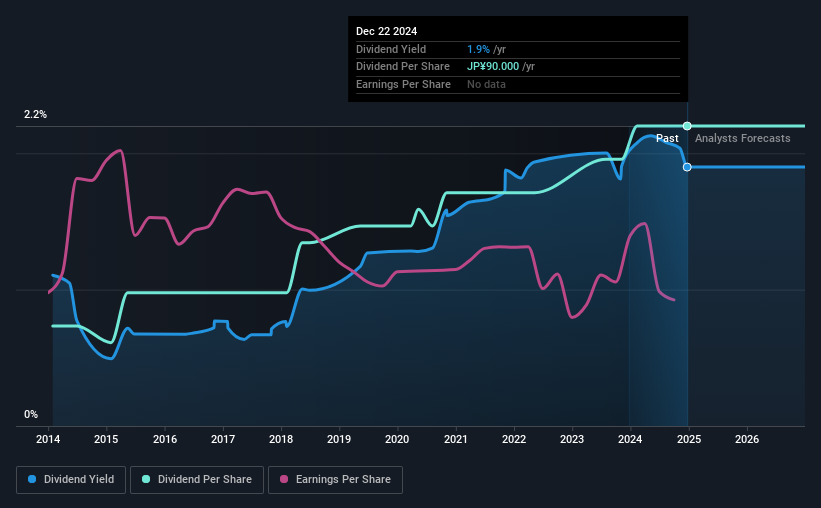
Task: Click the 'Dec 22 2024' tooltip date
Action: 386,31
